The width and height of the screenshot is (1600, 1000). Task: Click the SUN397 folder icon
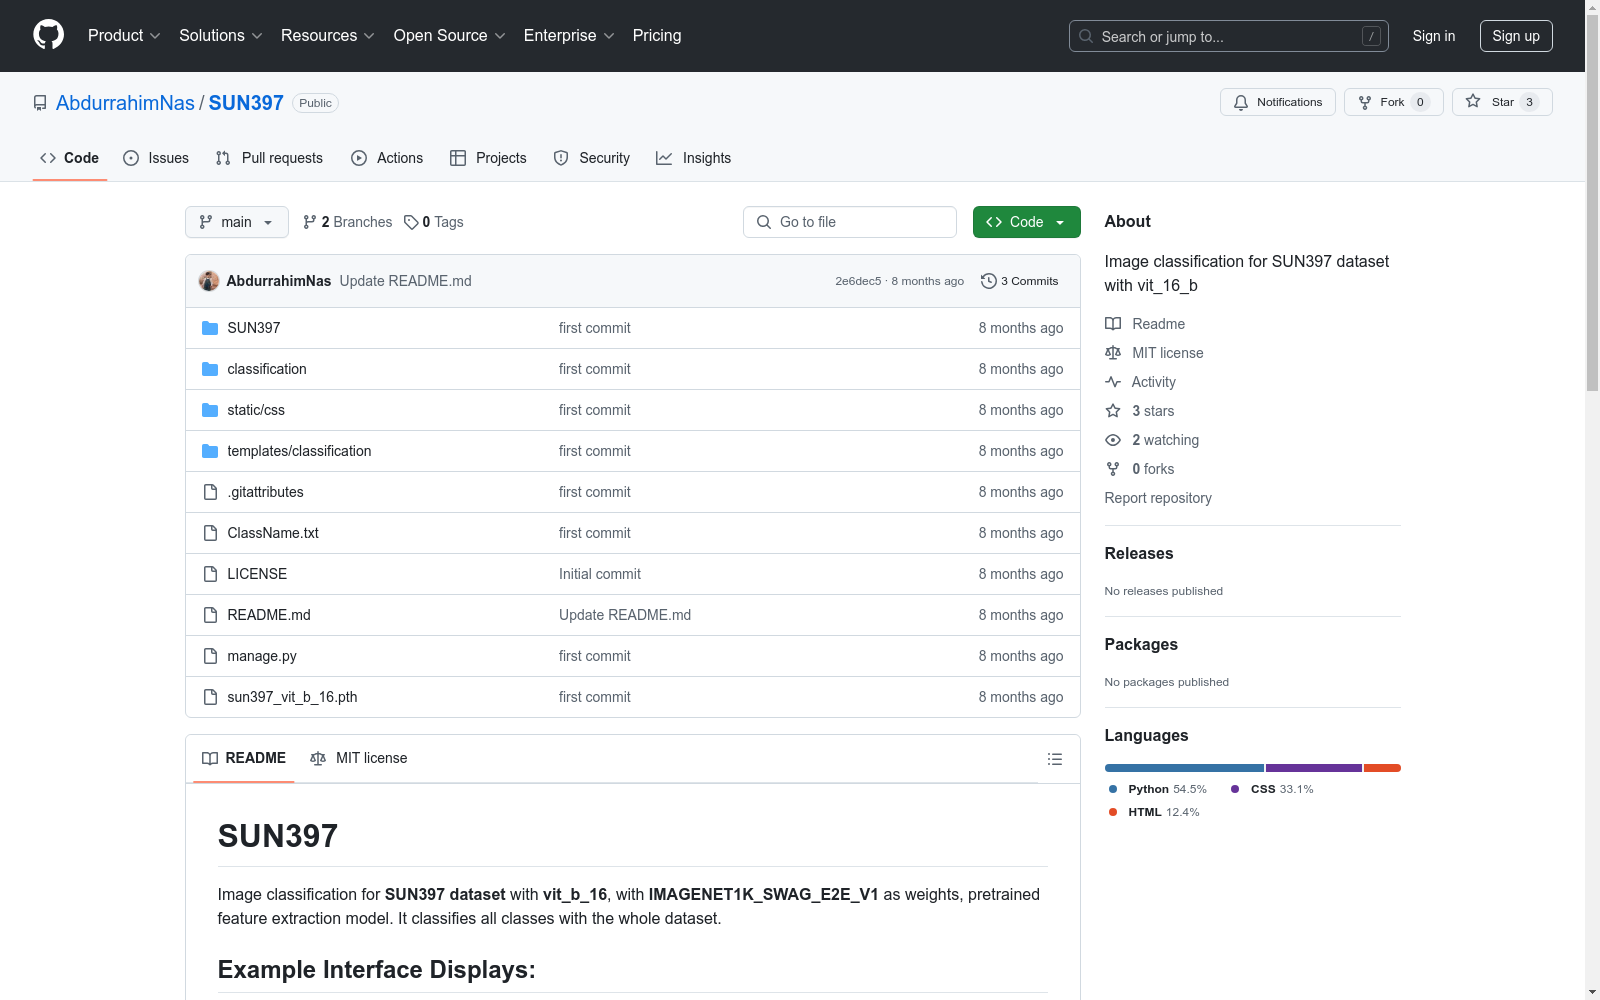click(210, 328)
